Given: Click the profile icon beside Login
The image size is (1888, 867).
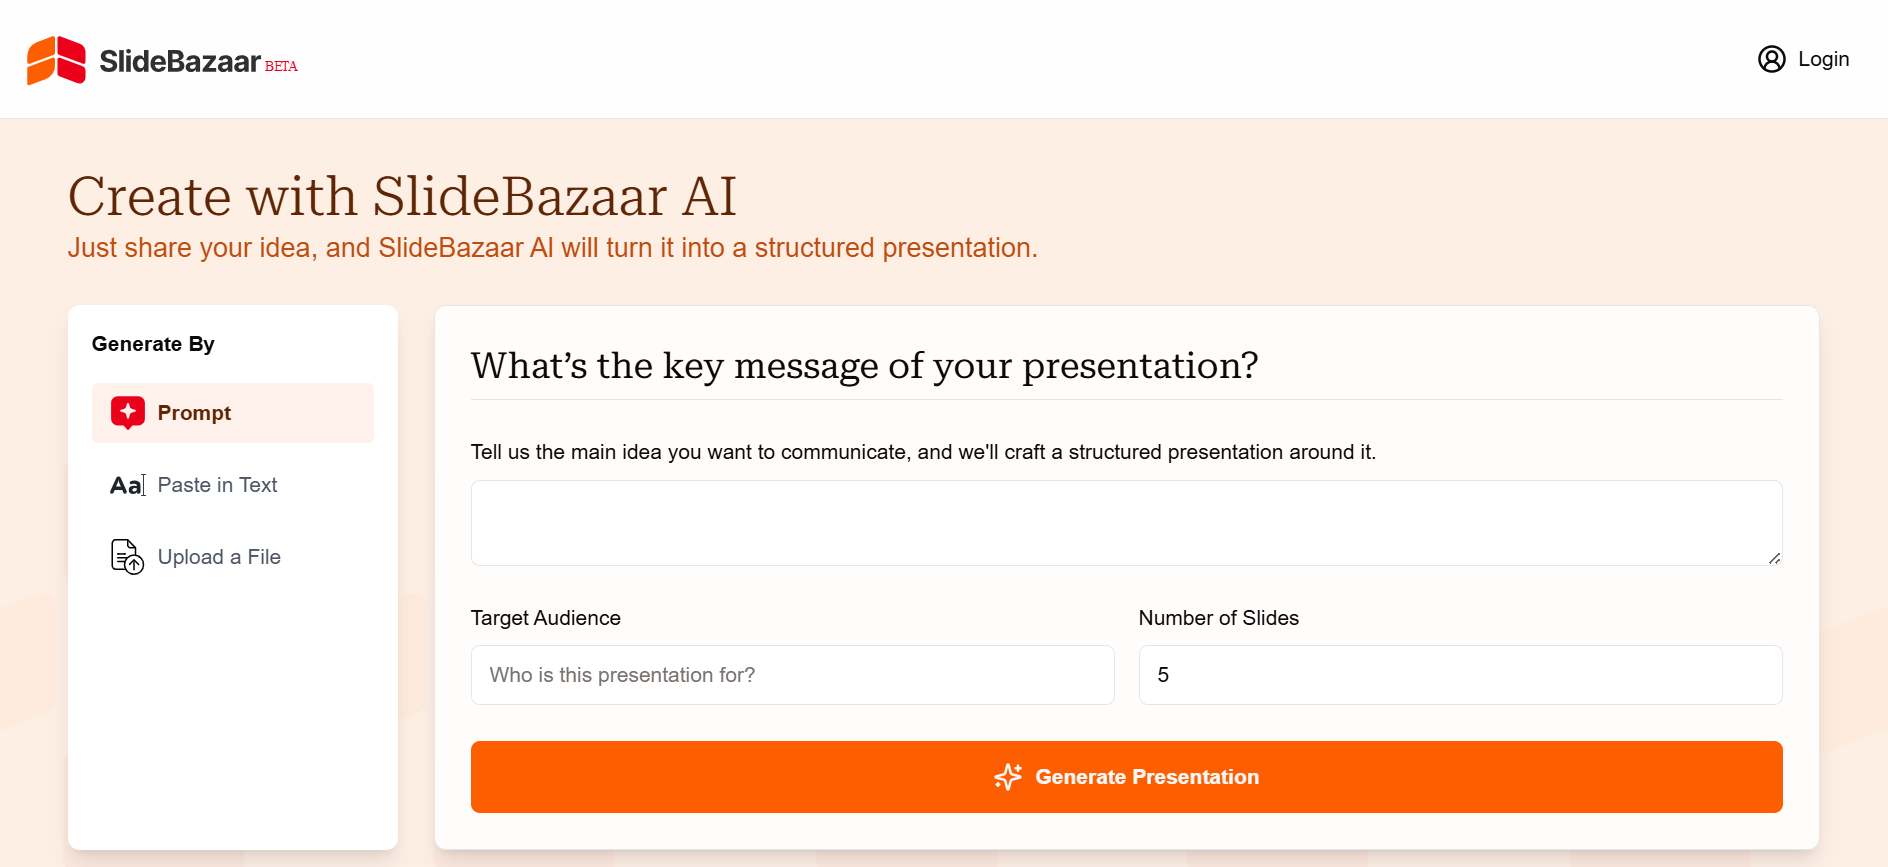Looking at the screenshot, I should (x=1772, y=59).
